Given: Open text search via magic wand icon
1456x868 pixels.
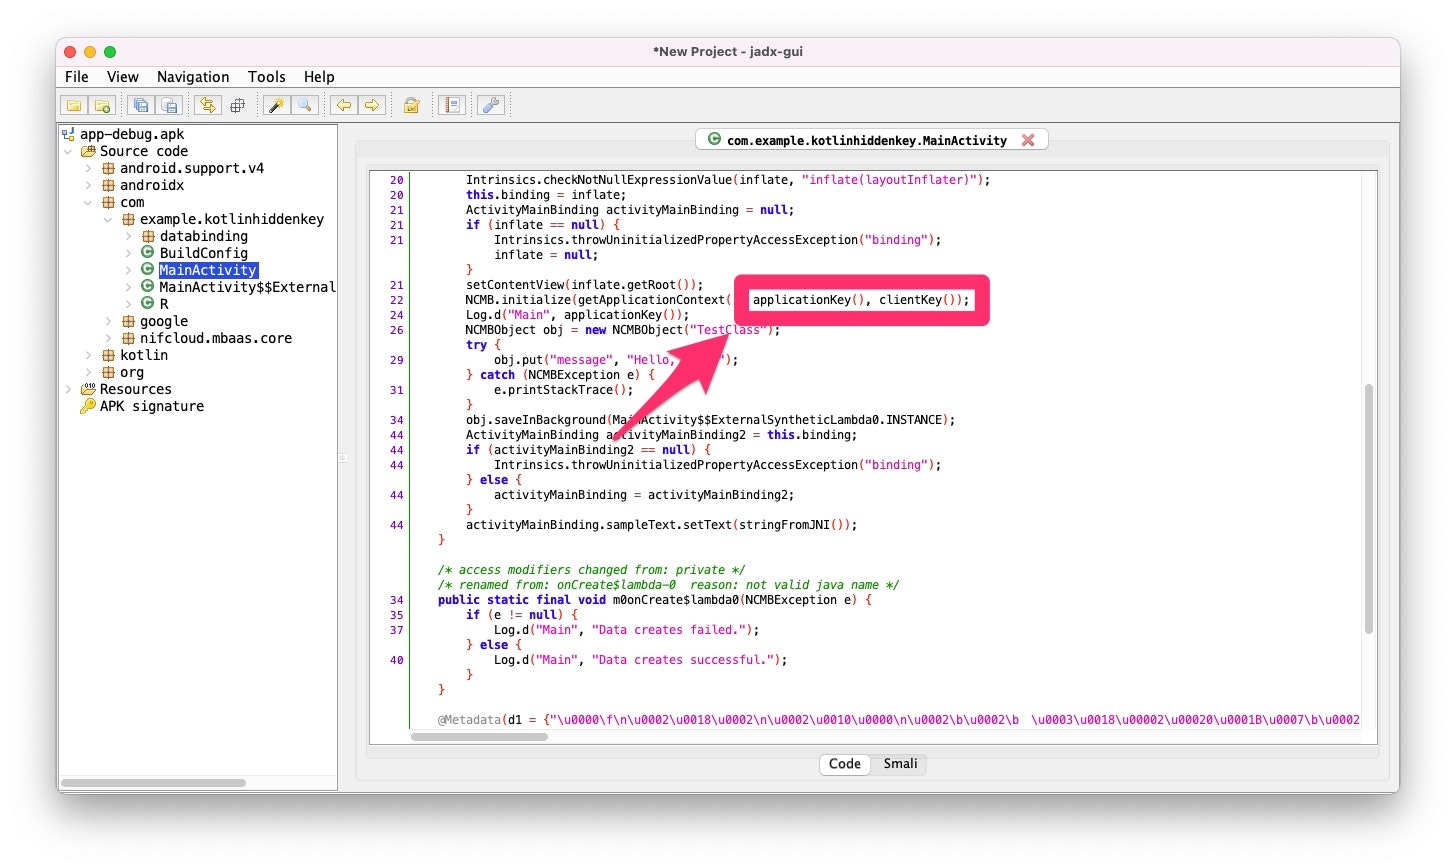Looking at the screenshot, I should pos(276,105).
